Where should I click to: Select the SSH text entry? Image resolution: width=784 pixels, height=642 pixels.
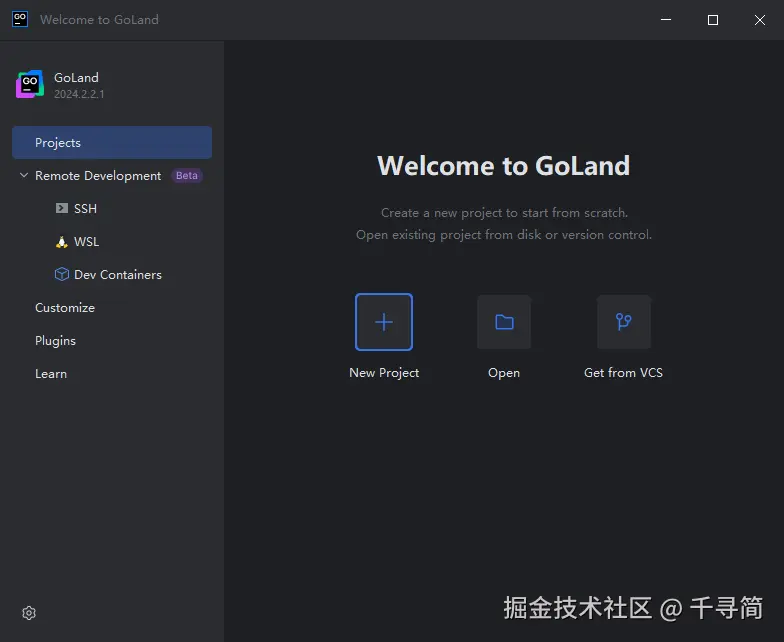click(x=86, y=208)
